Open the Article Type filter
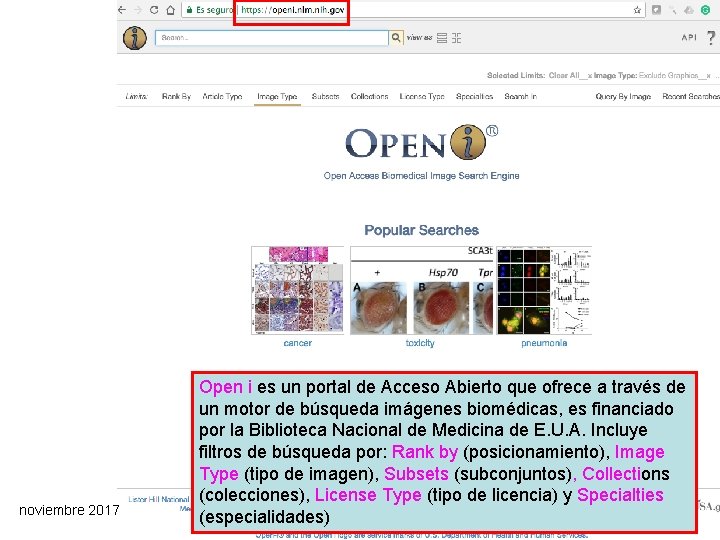This screenshot has height=540, width=720. (x=222, y=96)
